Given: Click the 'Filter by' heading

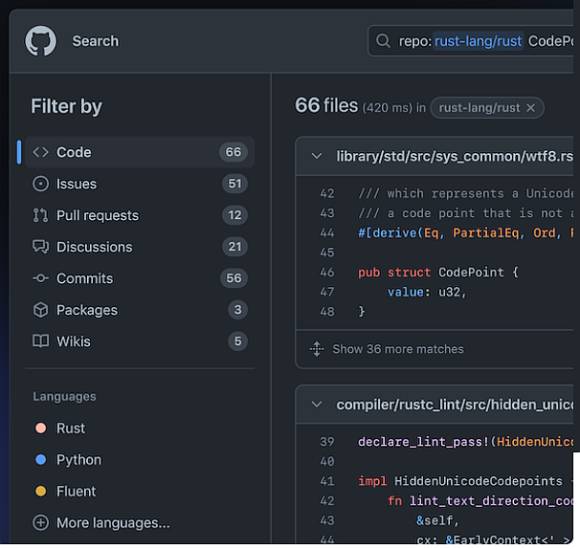Looking at the screenshot, I should (x=67, y=107).
